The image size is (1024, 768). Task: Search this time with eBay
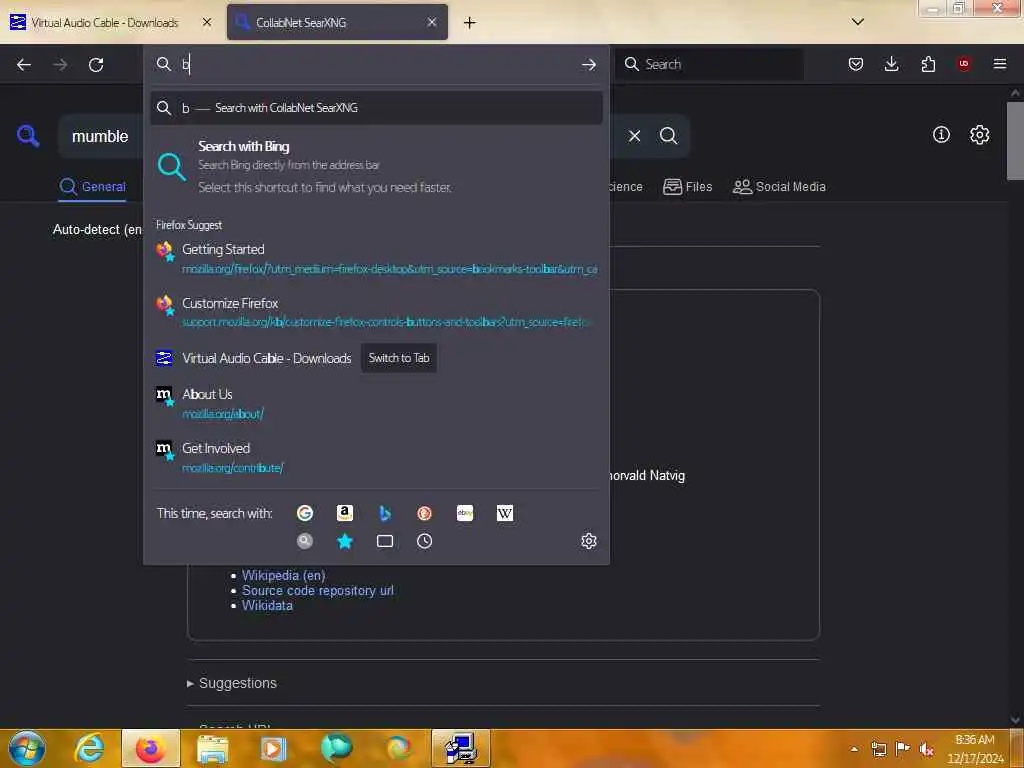tap(465, 513)
